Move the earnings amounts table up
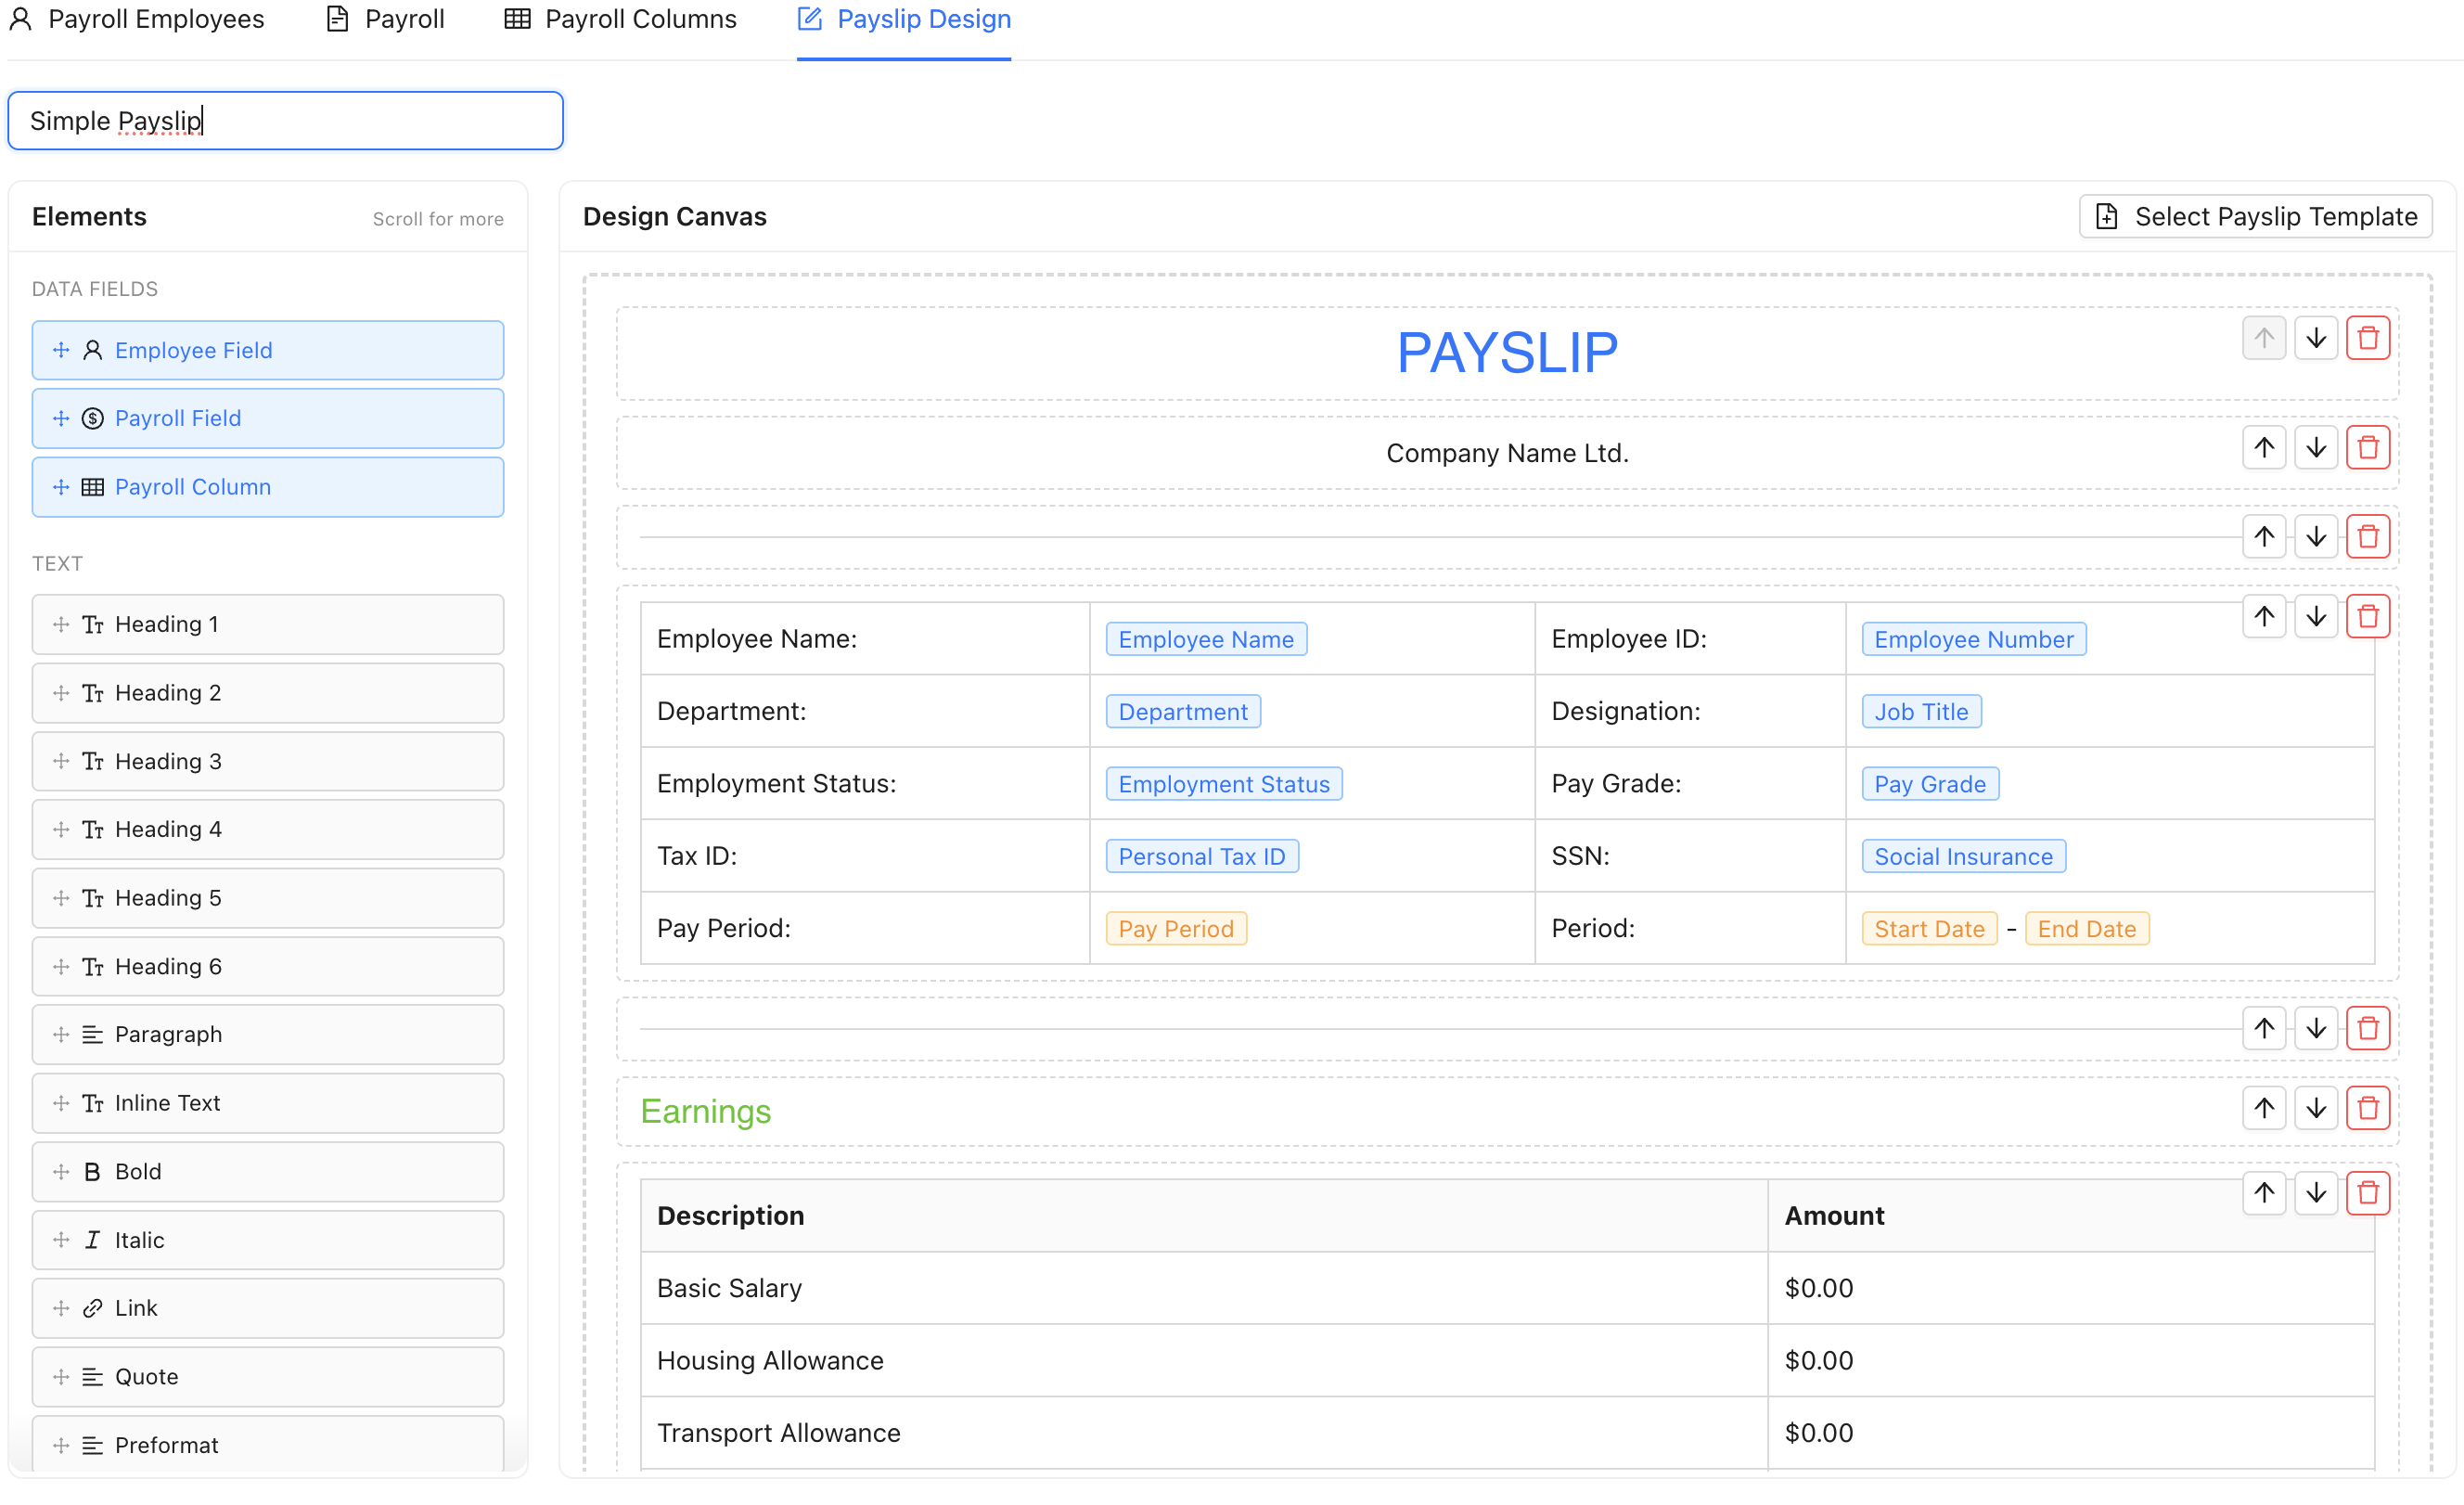The image size is (2464, 1505). [x=2264, y=1192]
